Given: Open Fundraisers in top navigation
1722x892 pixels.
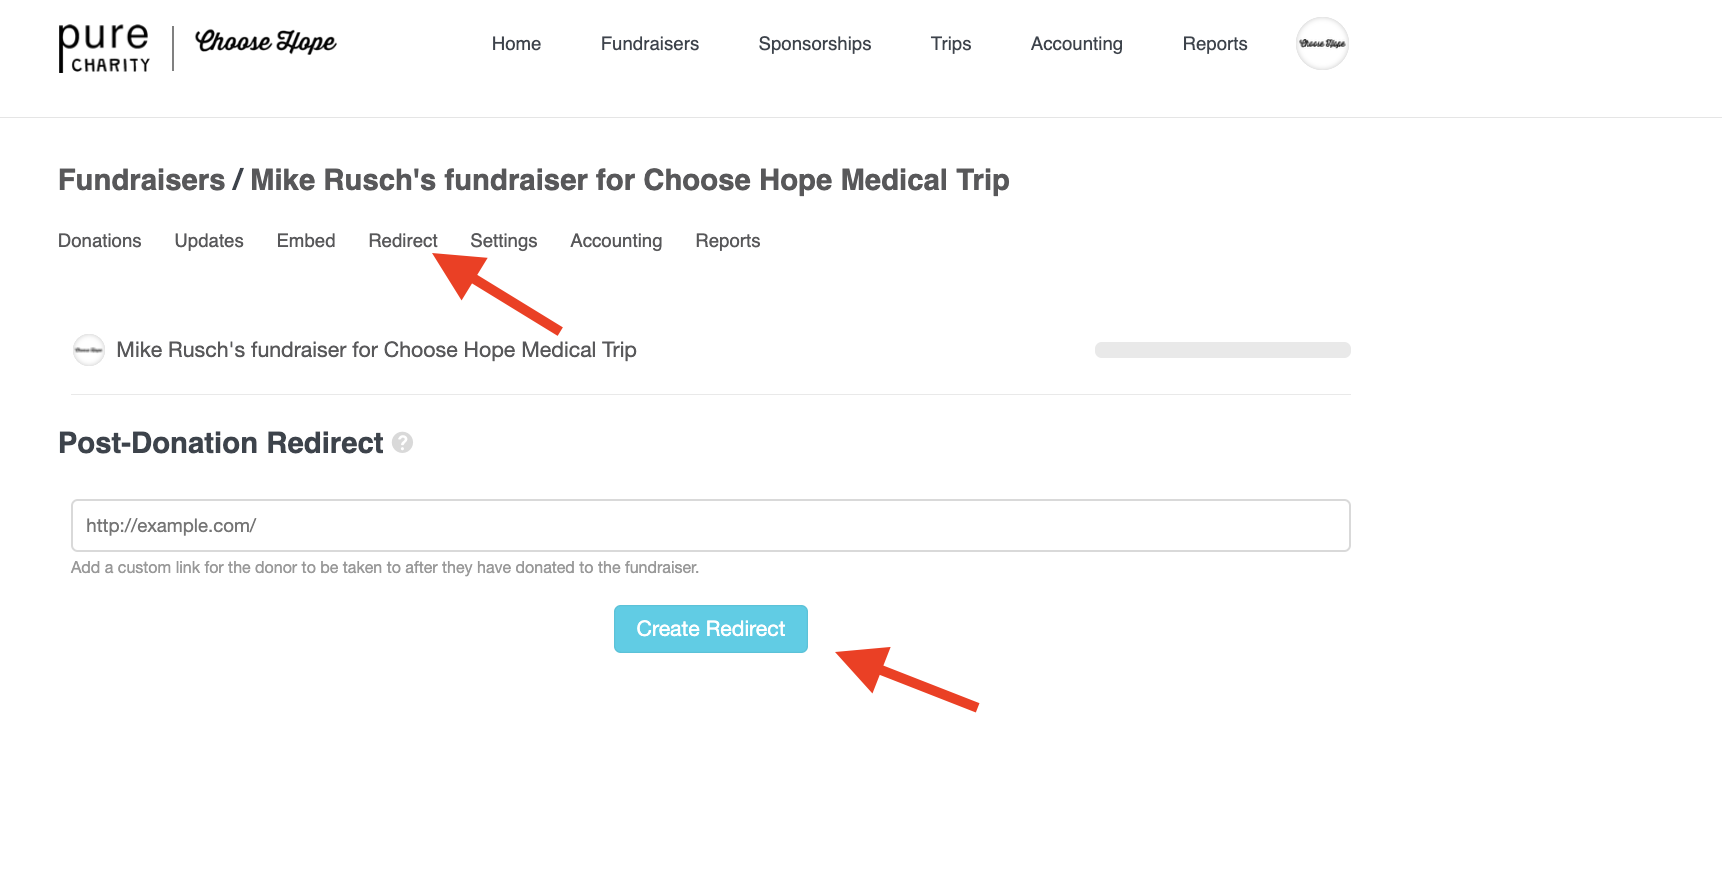Looking at the screenshot, I should pyautogui.click(x=650, y=44).
